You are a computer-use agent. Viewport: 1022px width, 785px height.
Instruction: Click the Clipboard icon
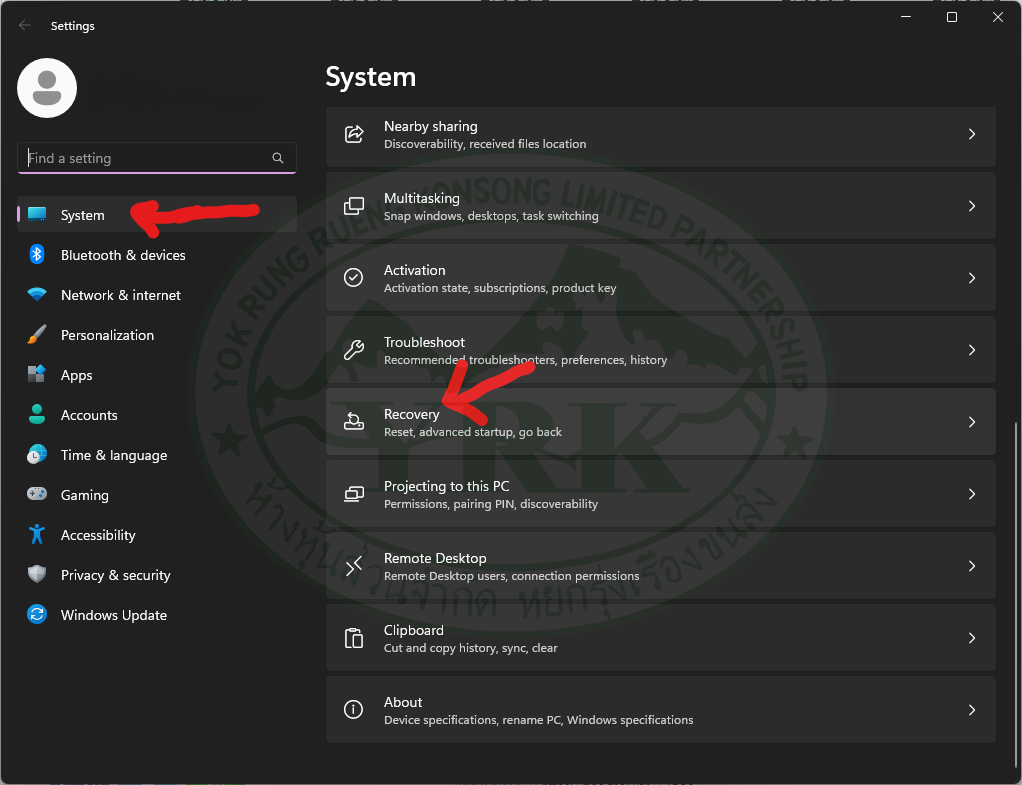[354, 638]
